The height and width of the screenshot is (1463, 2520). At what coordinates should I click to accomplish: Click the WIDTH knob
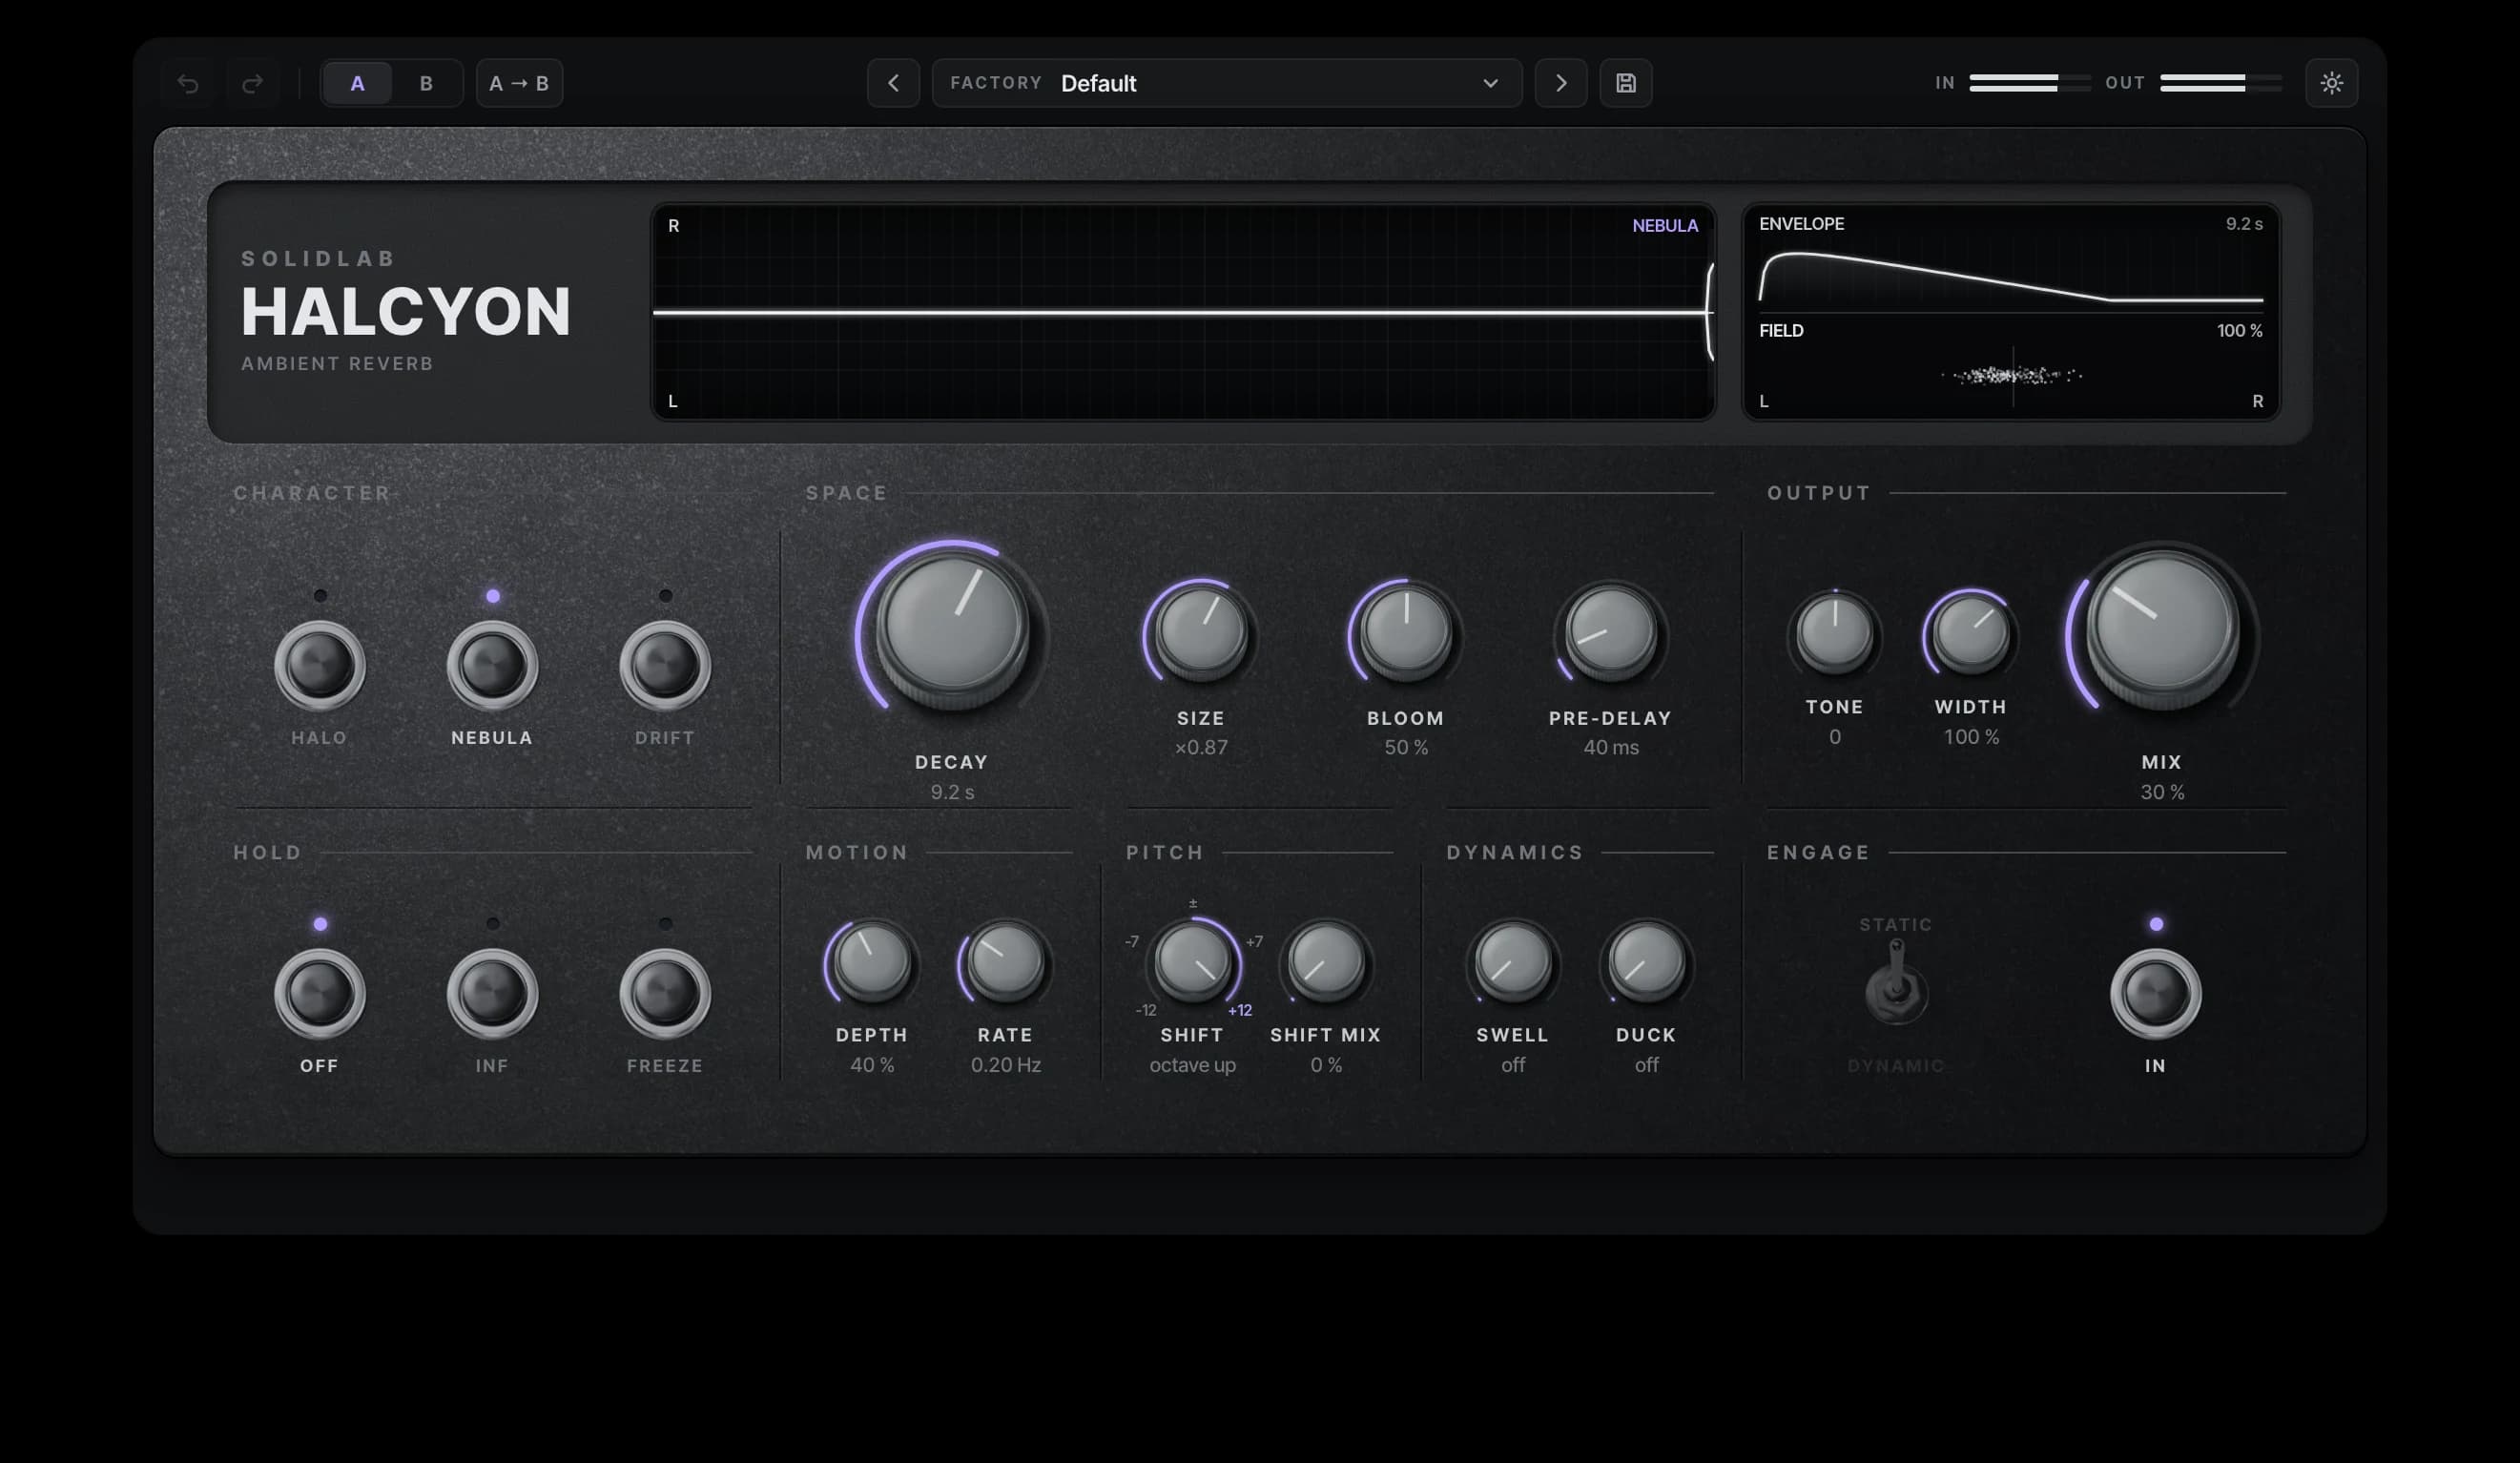pyautogui.click(x=1971, y=634)
